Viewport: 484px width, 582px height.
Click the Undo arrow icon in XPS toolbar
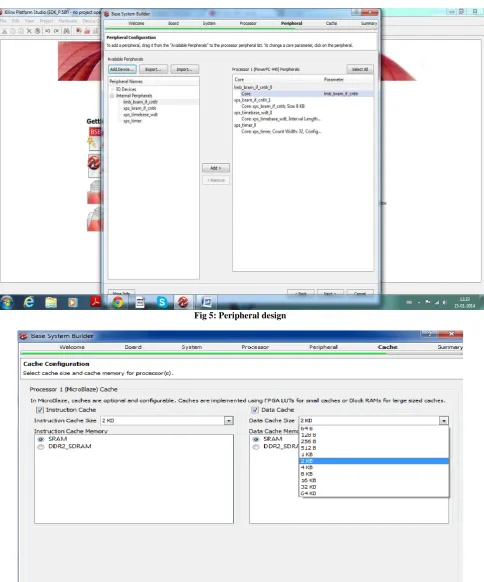click(48, 31)
